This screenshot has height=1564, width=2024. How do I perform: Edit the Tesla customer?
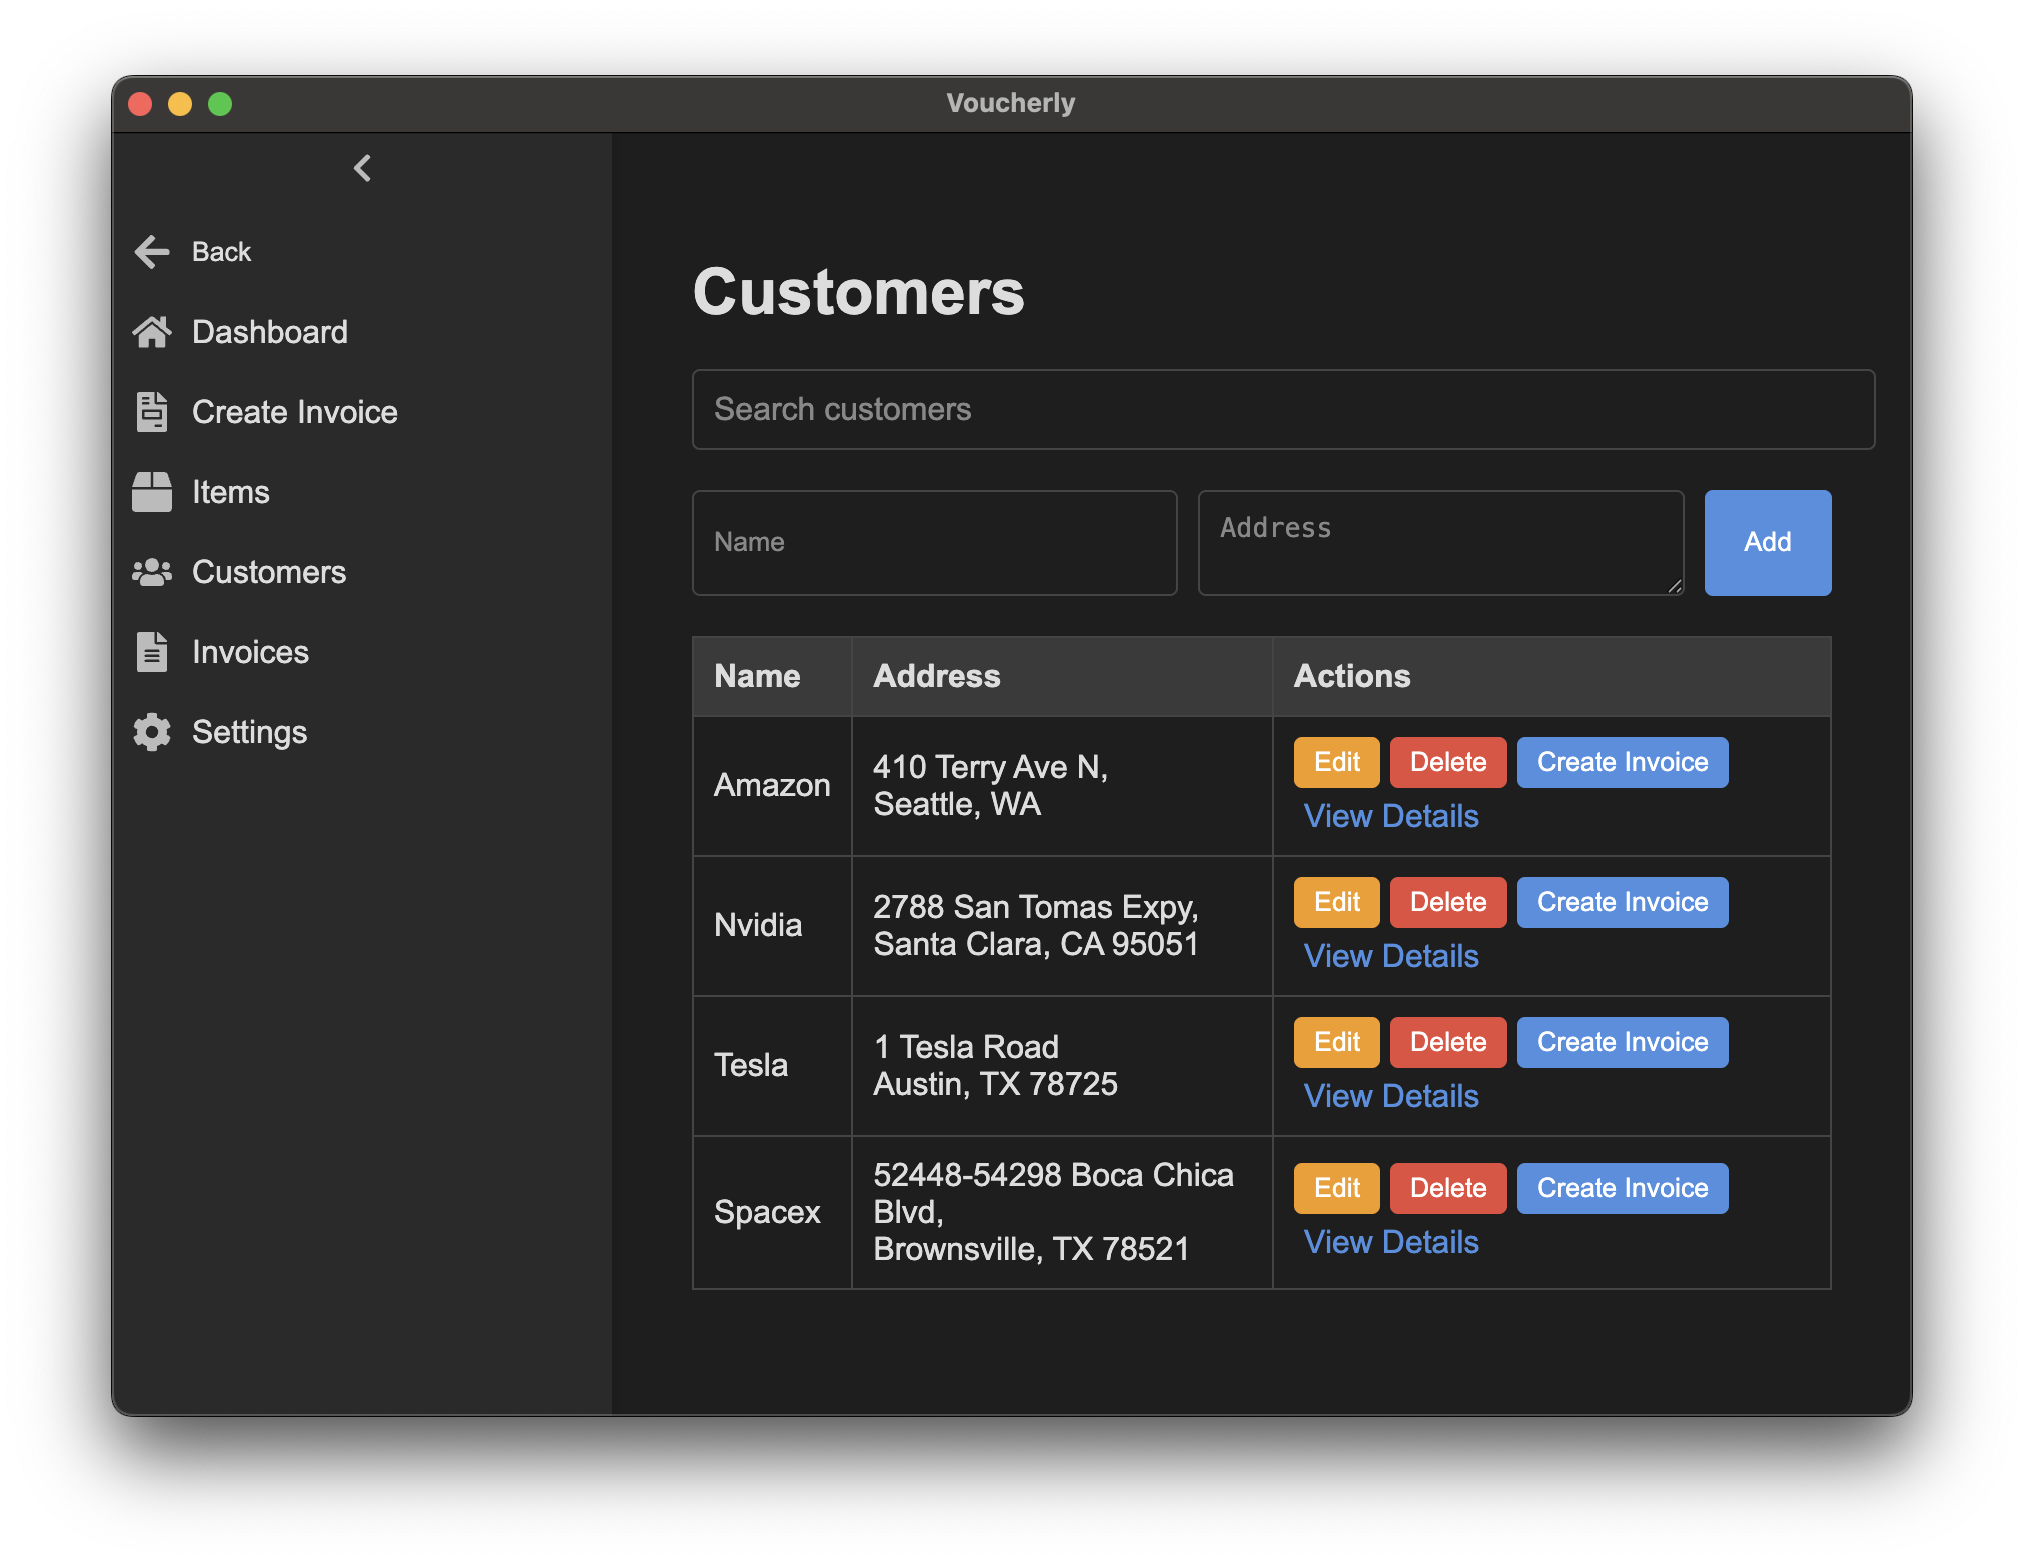[x=1337, y=1043]
